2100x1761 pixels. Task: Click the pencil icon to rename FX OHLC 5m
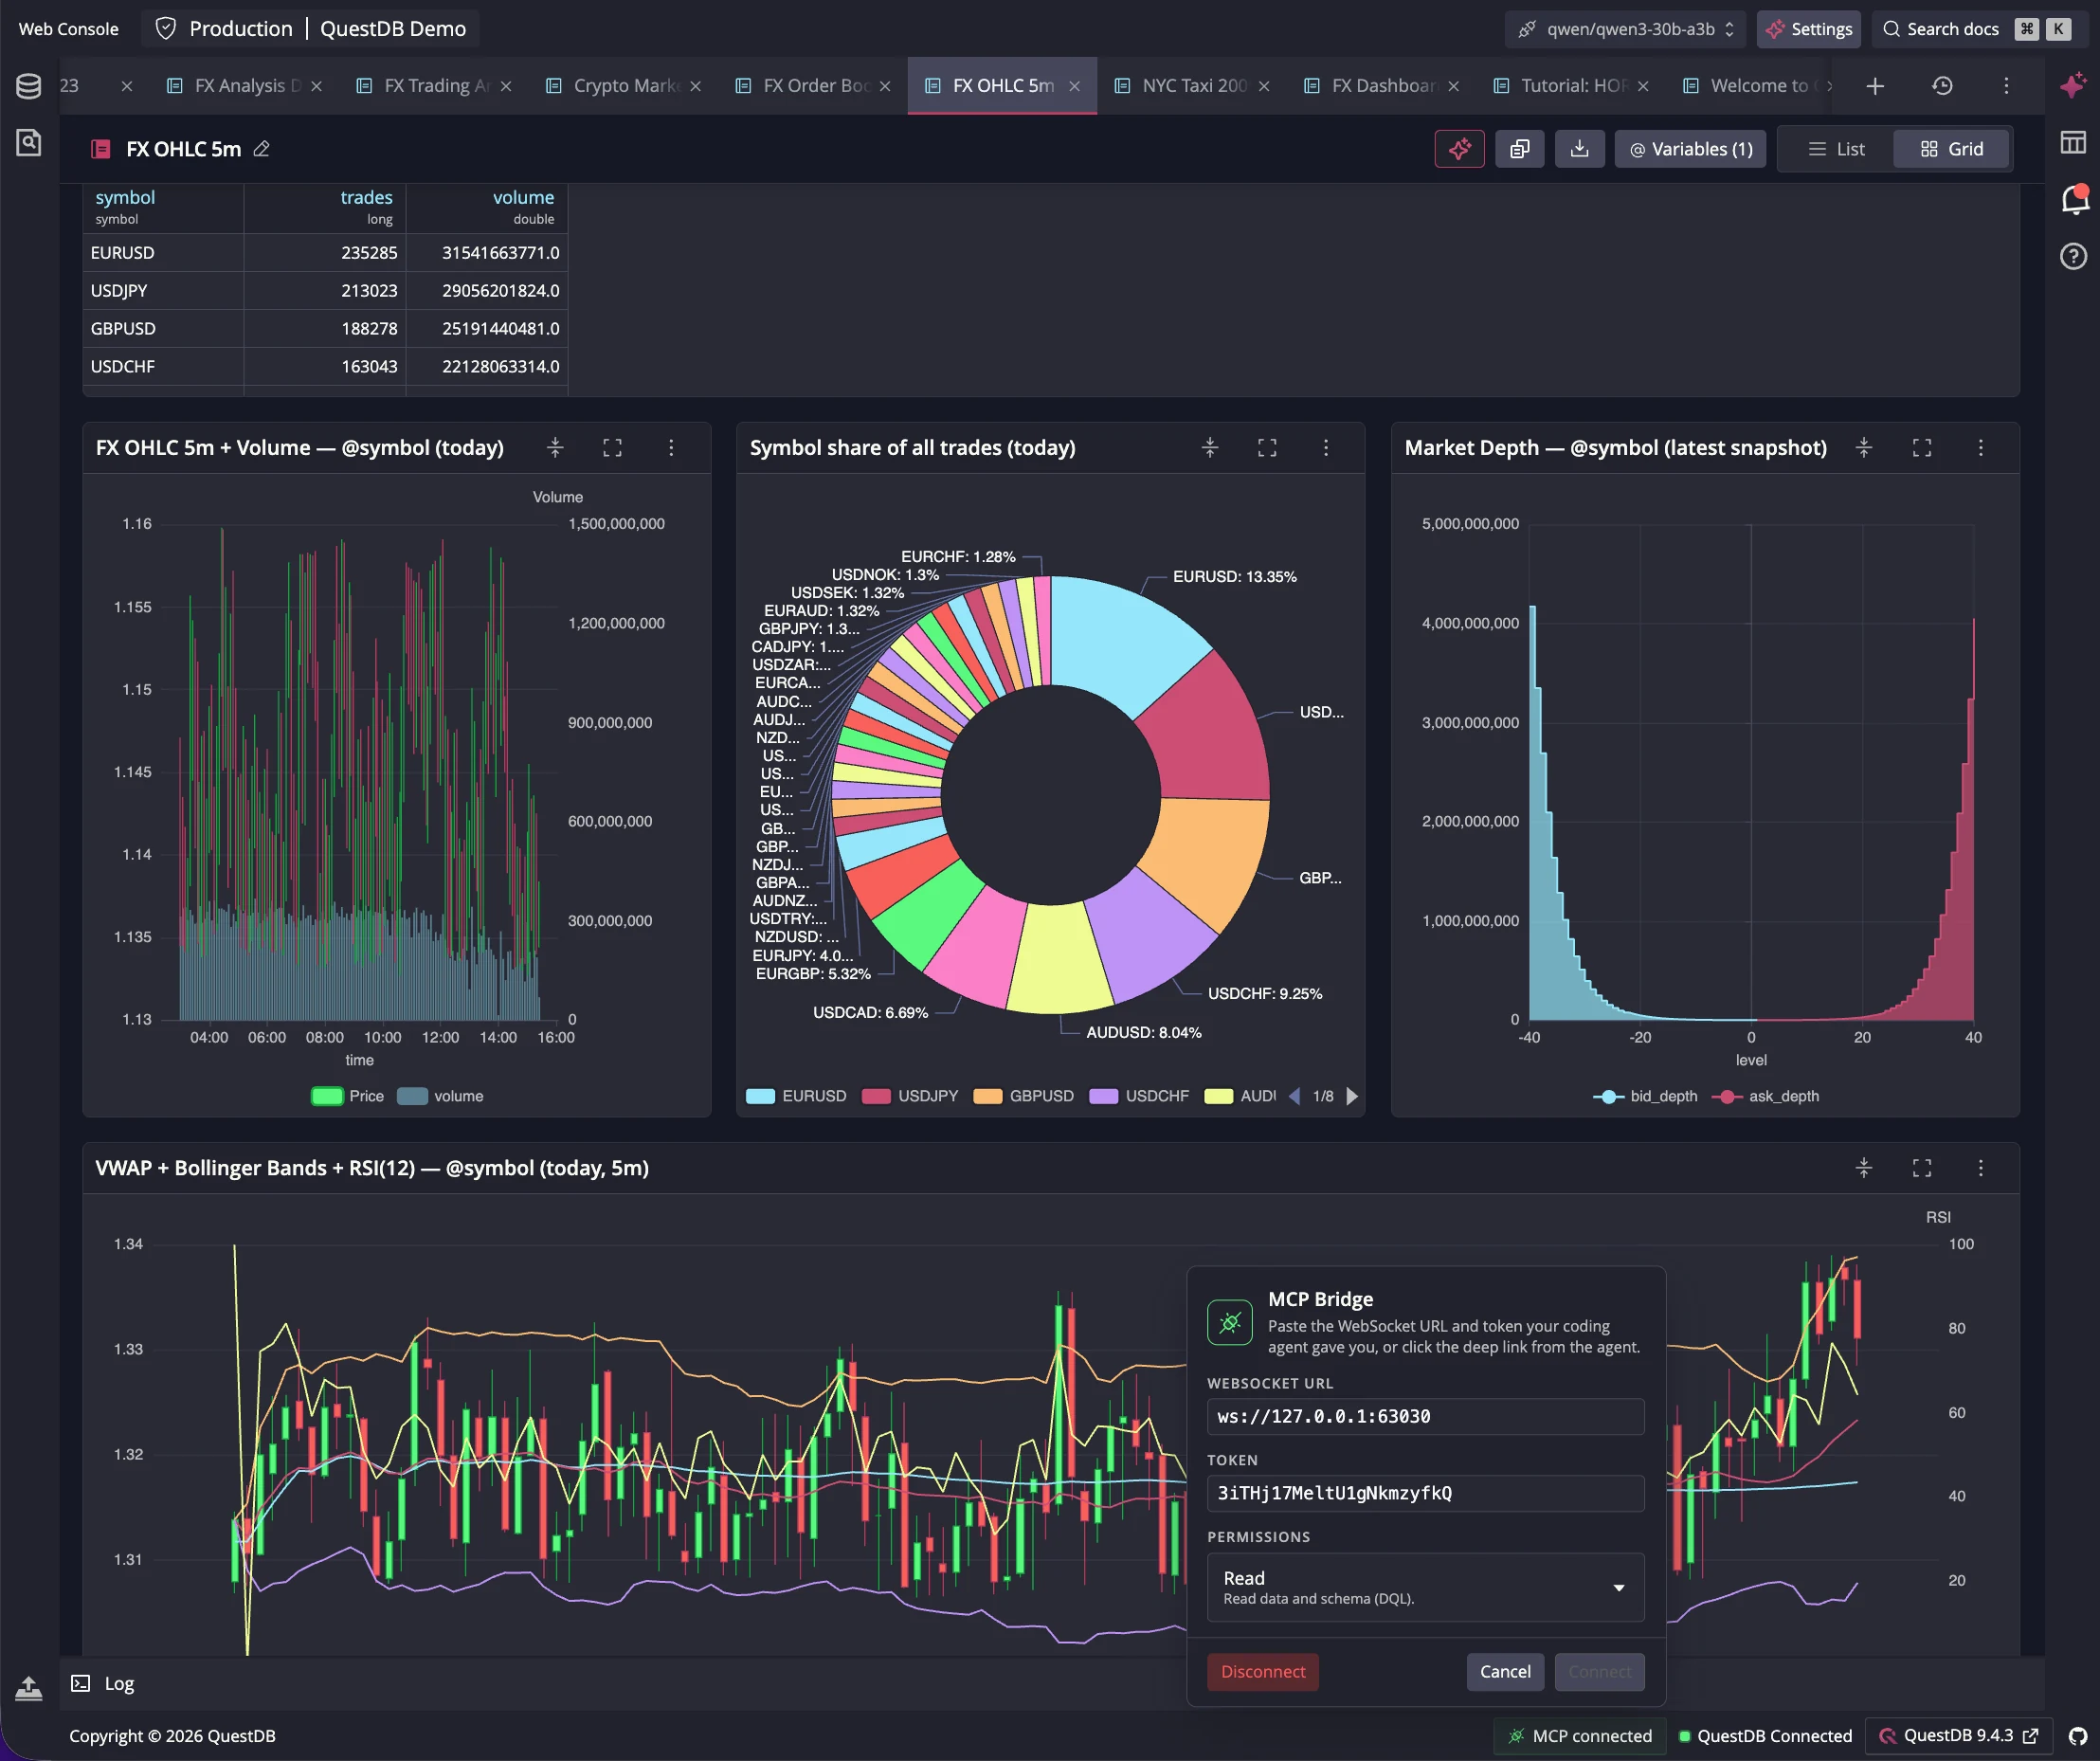coord(262,149)
